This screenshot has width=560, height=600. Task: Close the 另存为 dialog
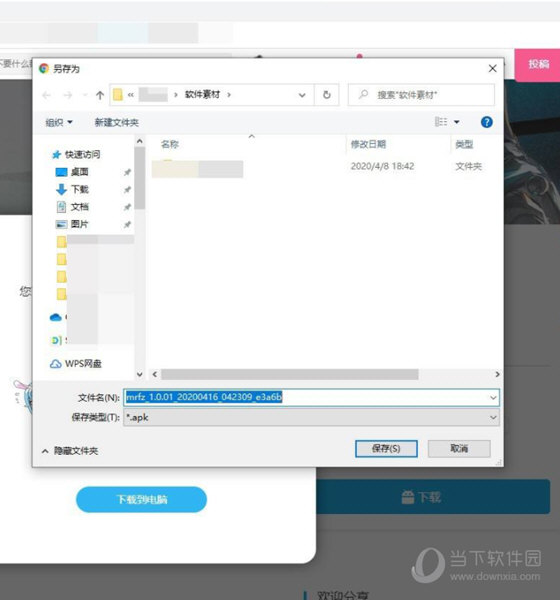click(x=493, y=68)
